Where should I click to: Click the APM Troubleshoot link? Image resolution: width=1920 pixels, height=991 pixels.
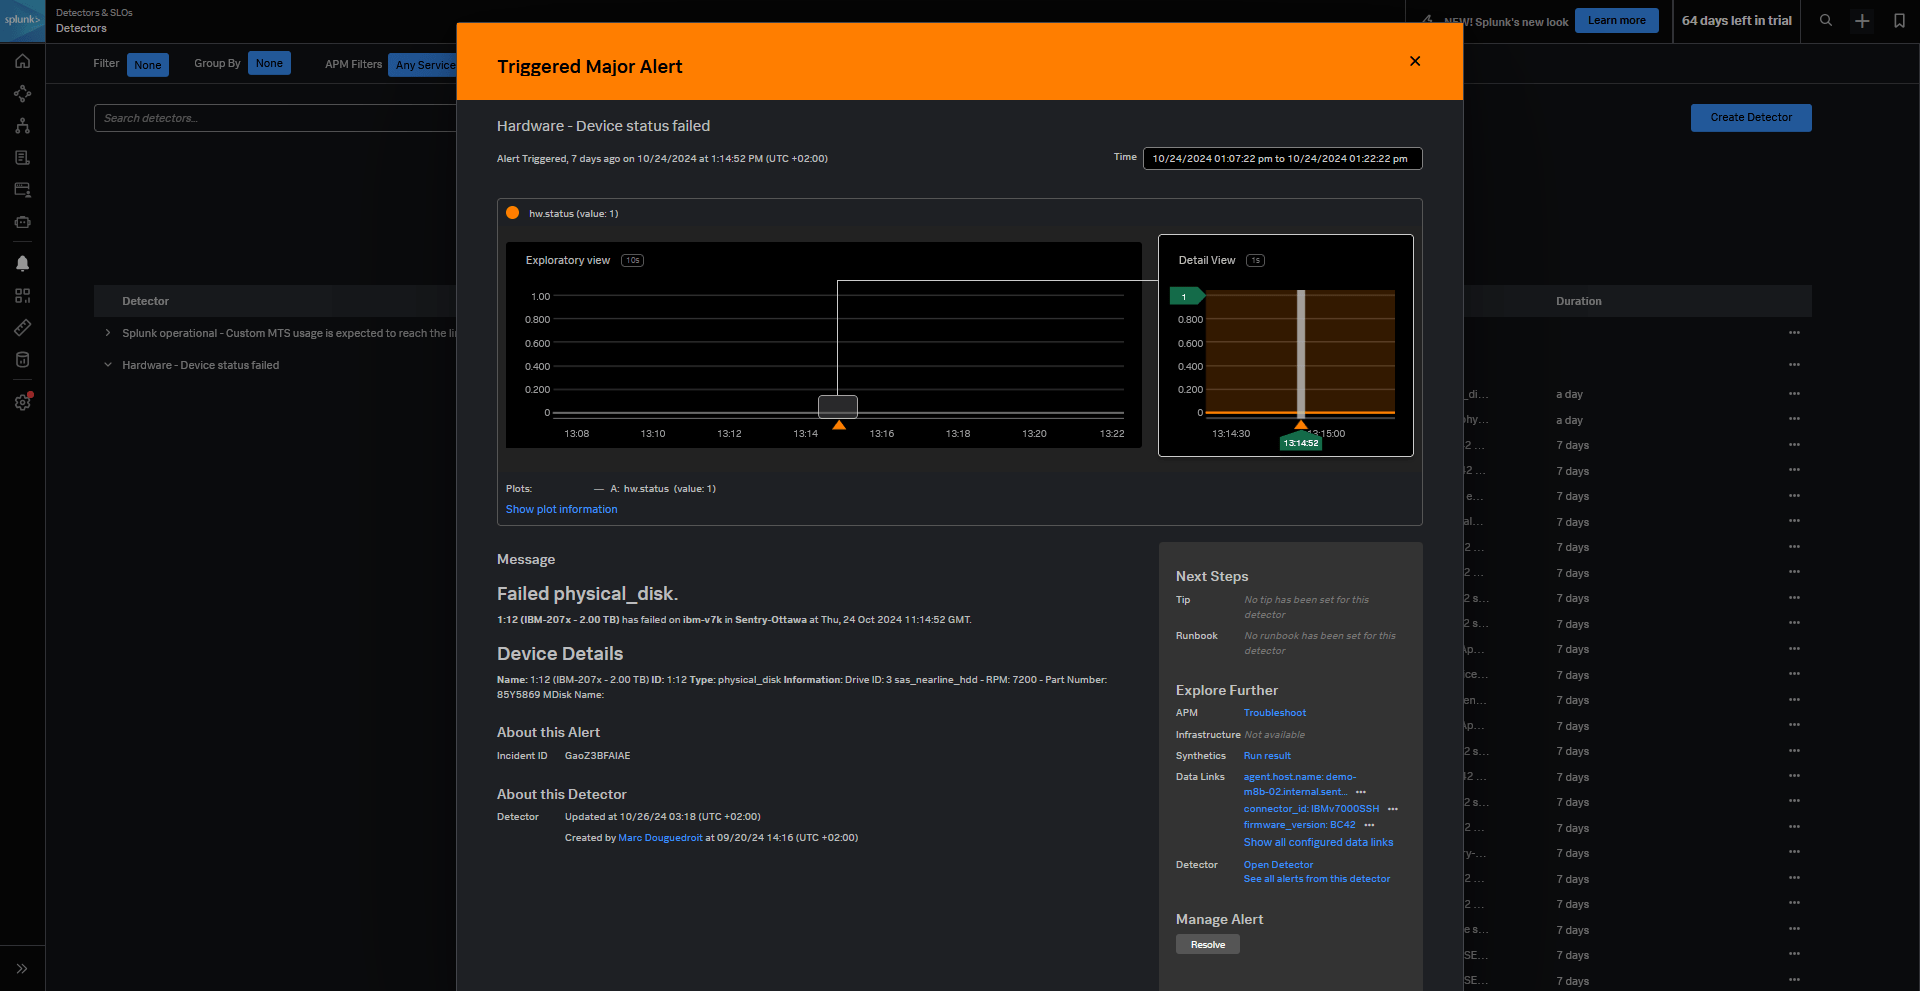tap(1275, 713)
